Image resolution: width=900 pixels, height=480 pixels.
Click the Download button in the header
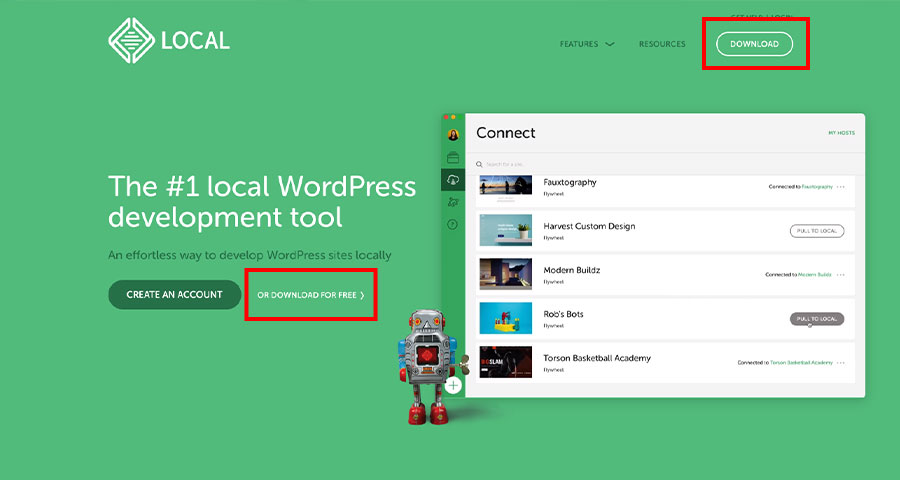pyautogui.click(x=754, y=44)
